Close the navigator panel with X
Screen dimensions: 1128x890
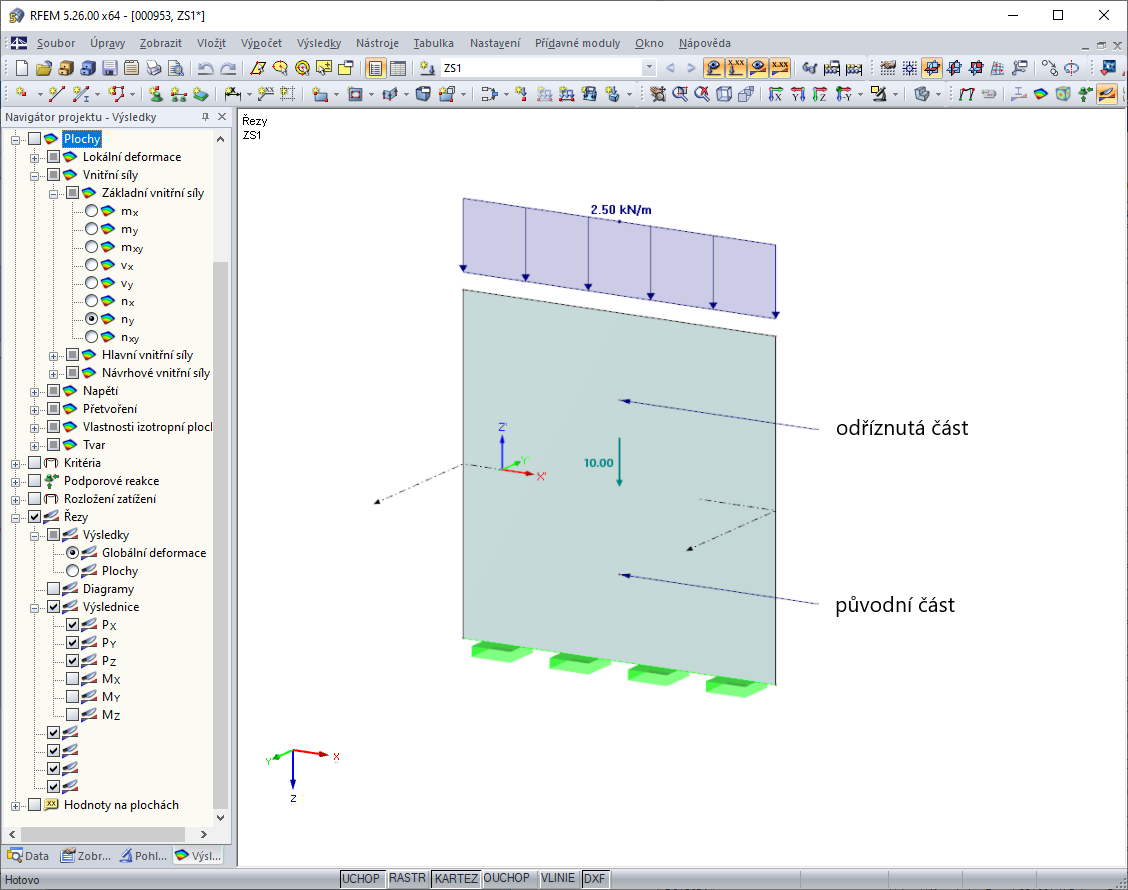coord(222,117)
